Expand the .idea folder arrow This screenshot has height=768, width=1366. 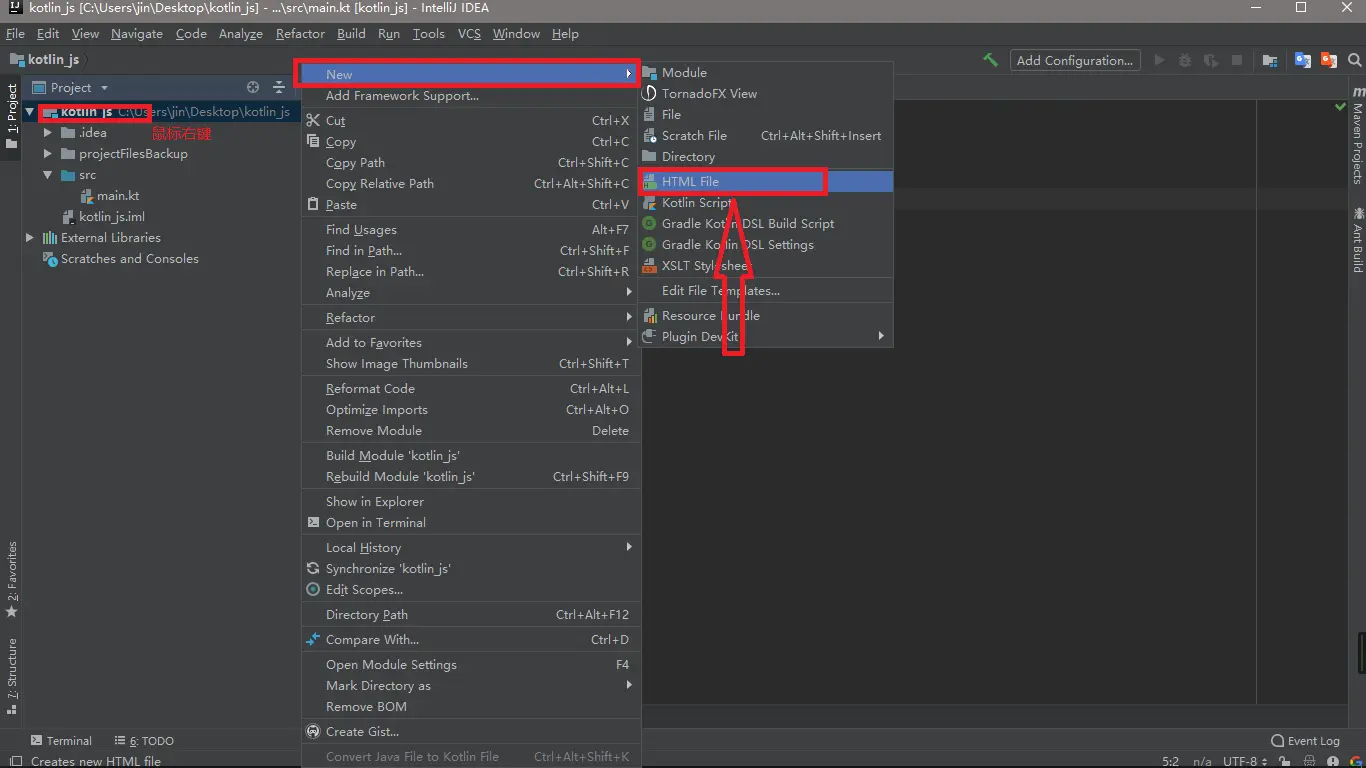click(x=48, y=133)
